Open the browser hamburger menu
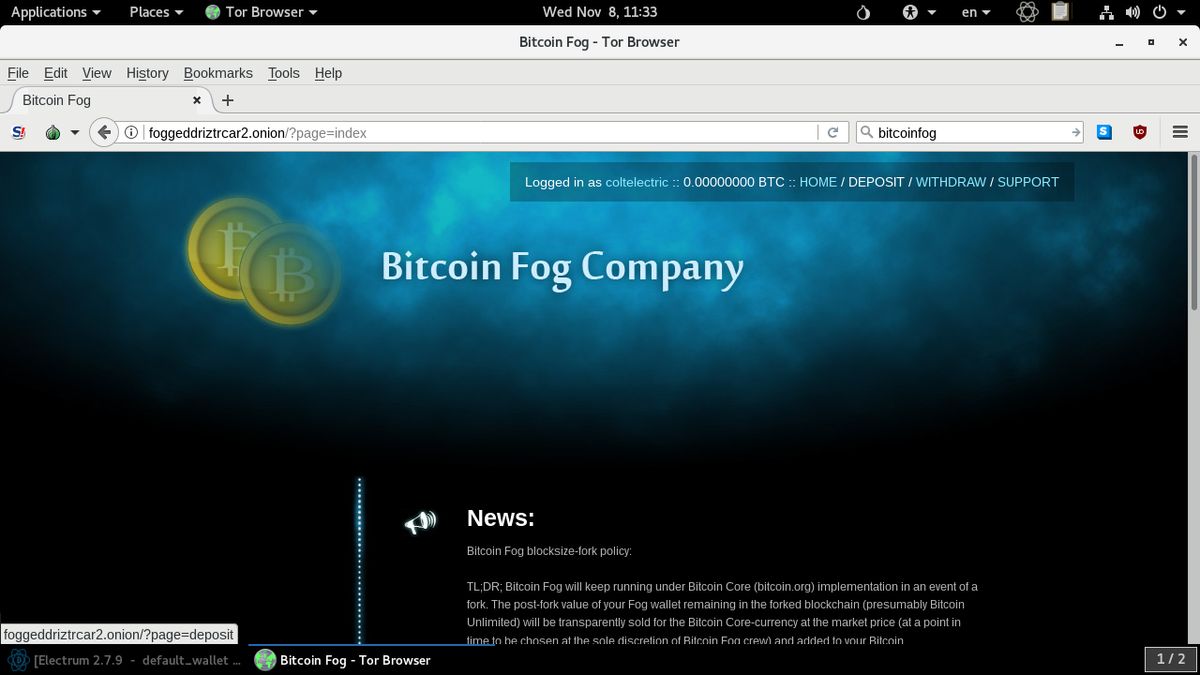This screenshot has height=675, width=1200. tap(1180, 132)
